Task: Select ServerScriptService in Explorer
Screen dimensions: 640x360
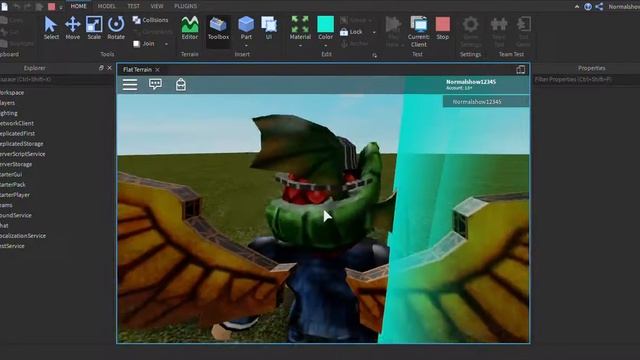Action: pos(22,154)
